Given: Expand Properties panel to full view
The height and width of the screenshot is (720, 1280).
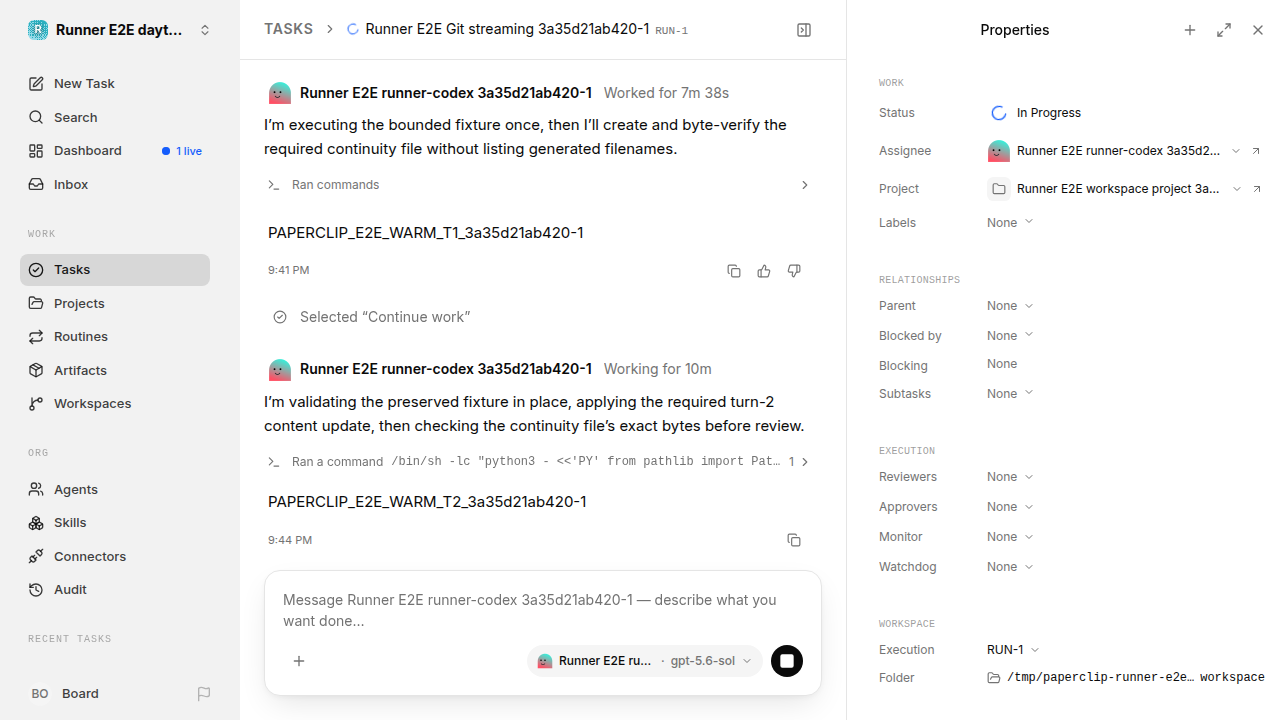Looking at the screenshot, I should pos(1224,30).
